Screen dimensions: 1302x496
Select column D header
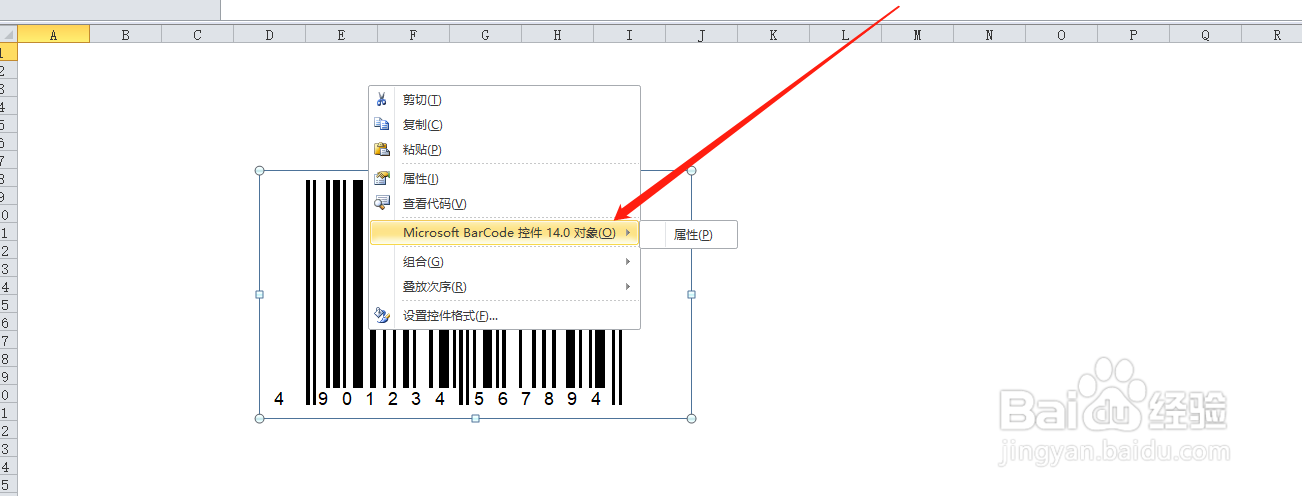[270, 34]
